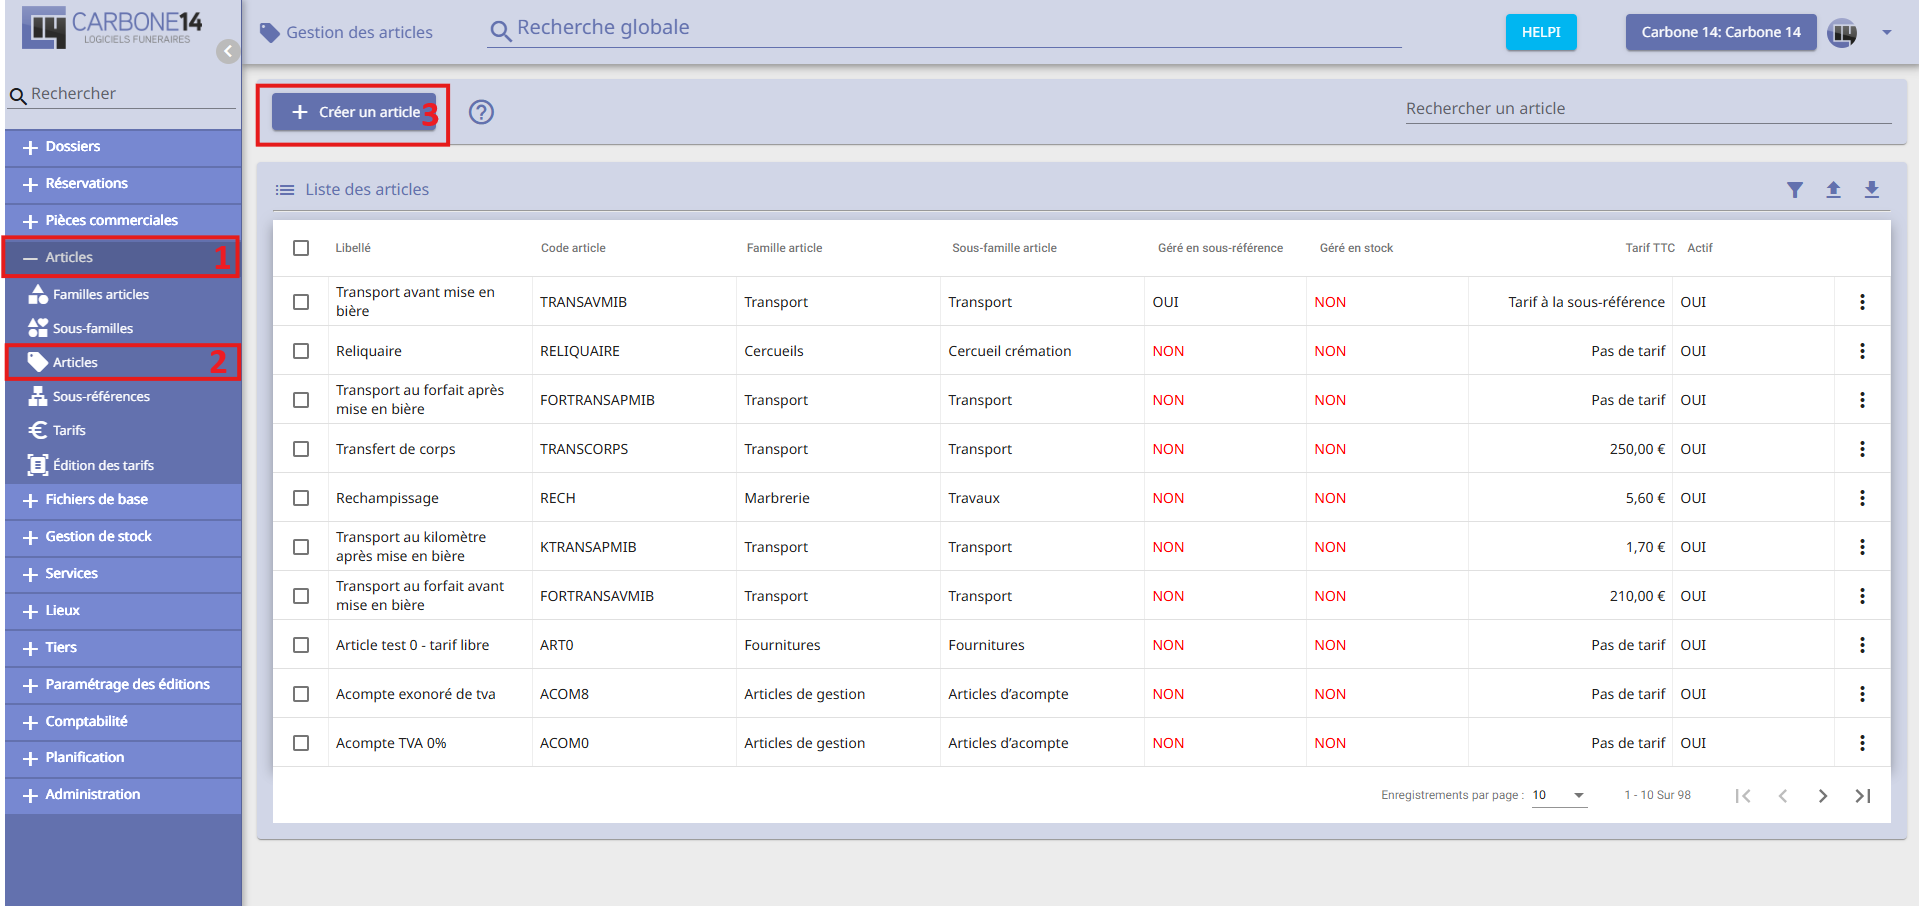This screenshot has height=906, width=1919.
Task: Open the Édition des tarifs submenu item
Action: pyautogui.click(x=123, y=465)
